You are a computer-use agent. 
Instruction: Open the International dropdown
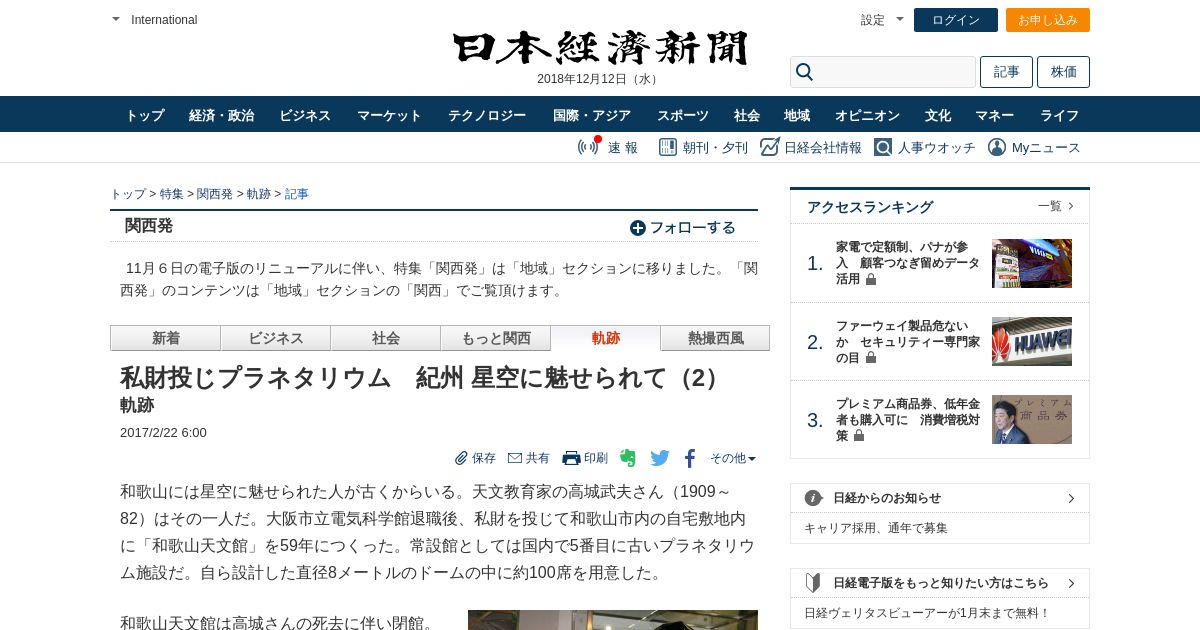[154, 20]
